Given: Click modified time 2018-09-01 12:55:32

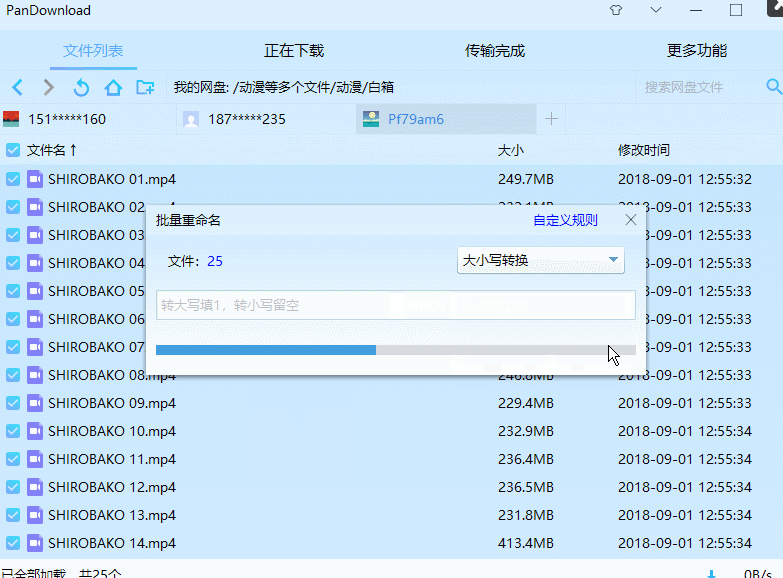Looking at the screenshot, I should click(x=685, y=179).
